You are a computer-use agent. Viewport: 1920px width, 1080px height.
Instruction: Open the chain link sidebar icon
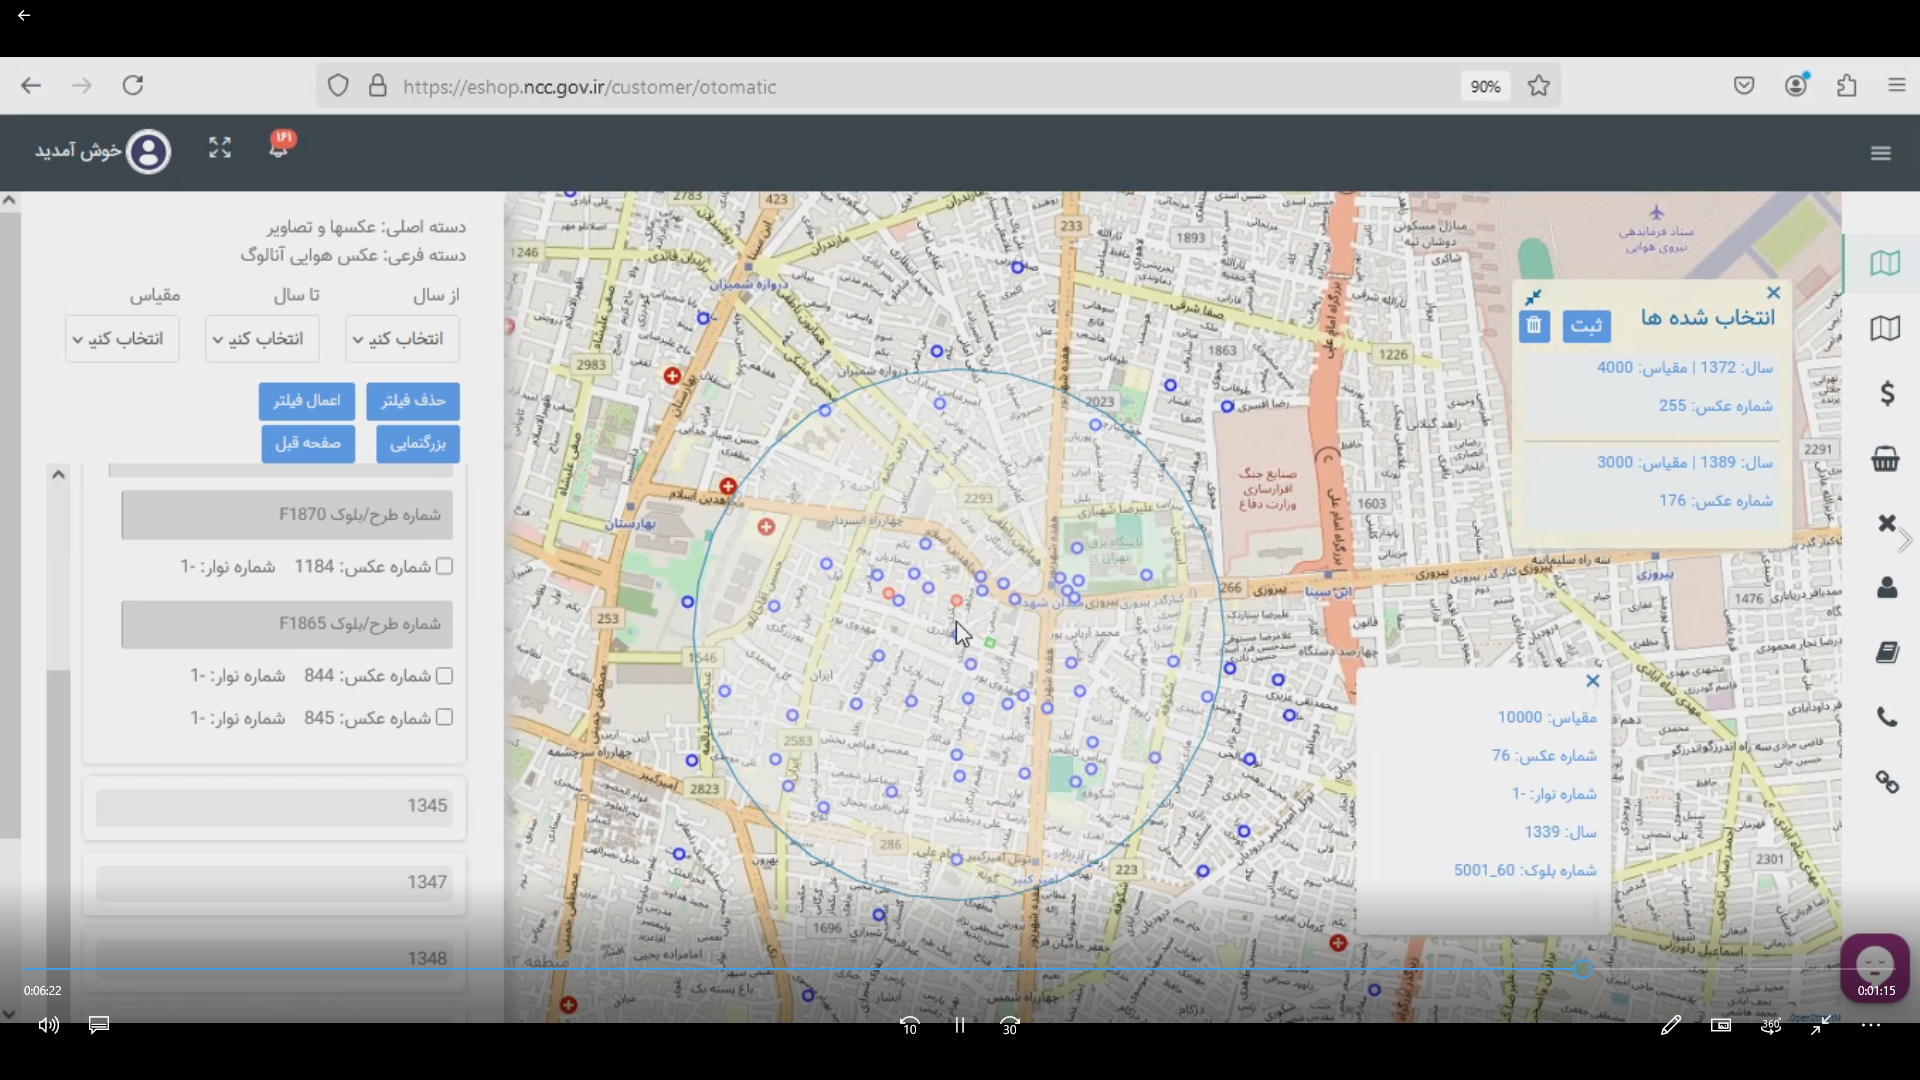[x=1887, y=782]
